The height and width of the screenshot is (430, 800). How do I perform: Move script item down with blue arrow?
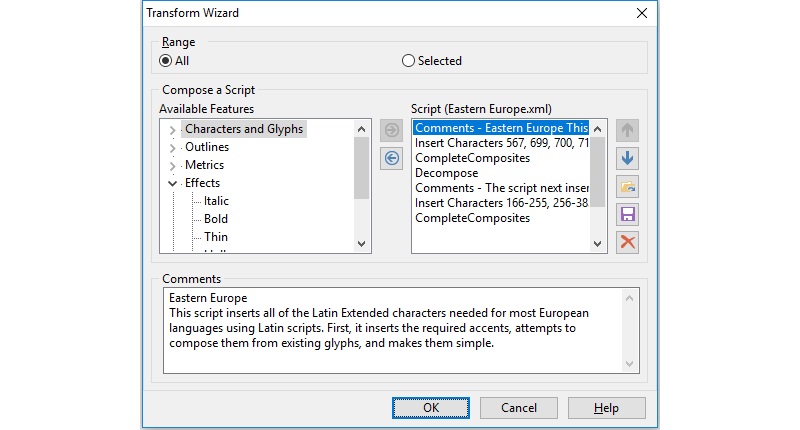[x=627, y=159]
